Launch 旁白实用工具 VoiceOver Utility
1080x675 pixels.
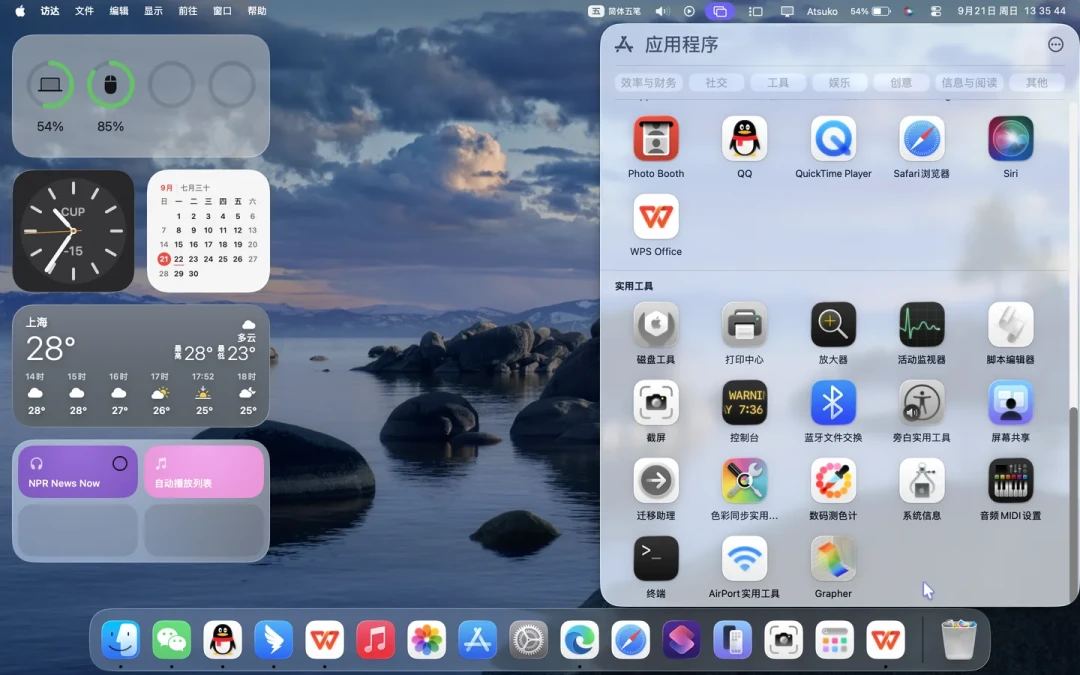pyautogui.click(x=922, y=403)
